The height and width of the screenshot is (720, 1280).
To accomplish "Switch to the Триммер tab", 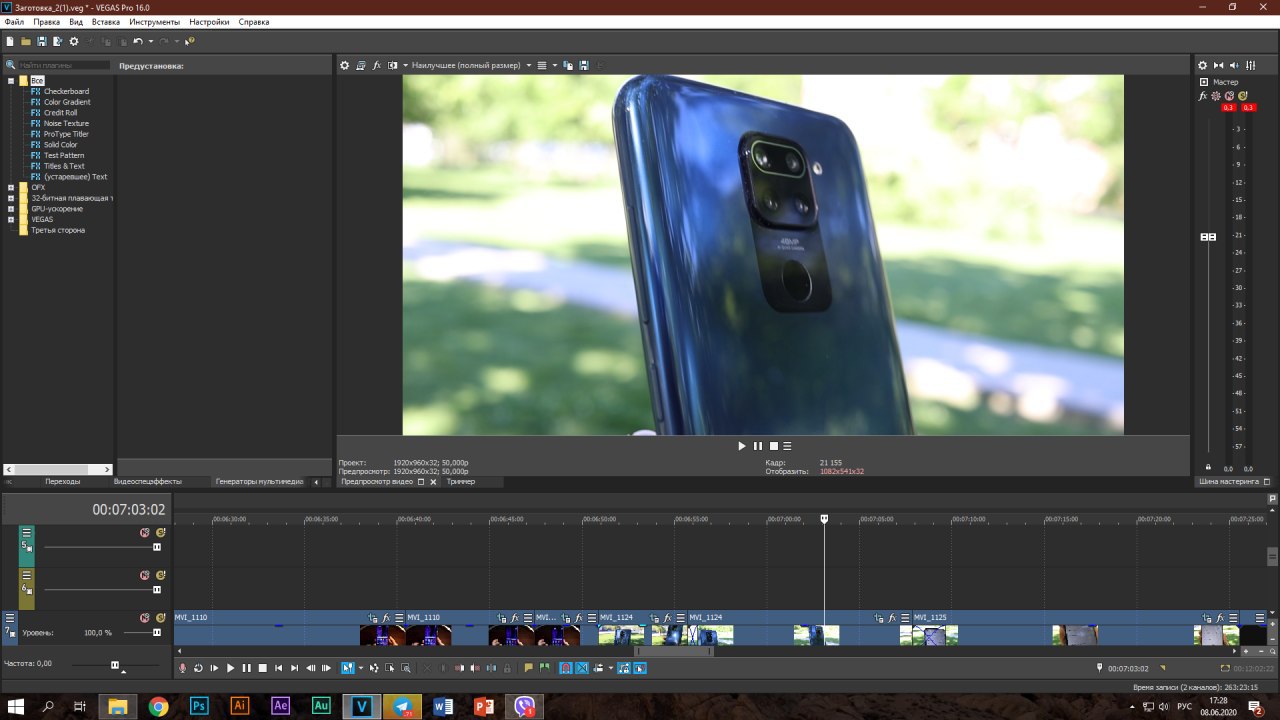I will click(461, 481).
